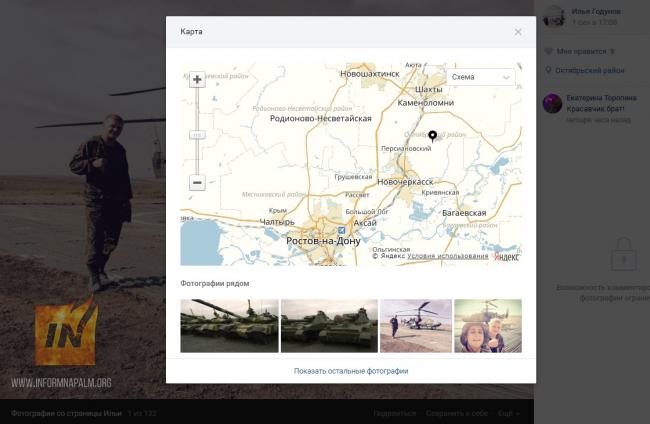The width and height of the screenshot is (650, 424).
Task: Expand the Ещё menu below the photo
Action: [x=508, y=412]
